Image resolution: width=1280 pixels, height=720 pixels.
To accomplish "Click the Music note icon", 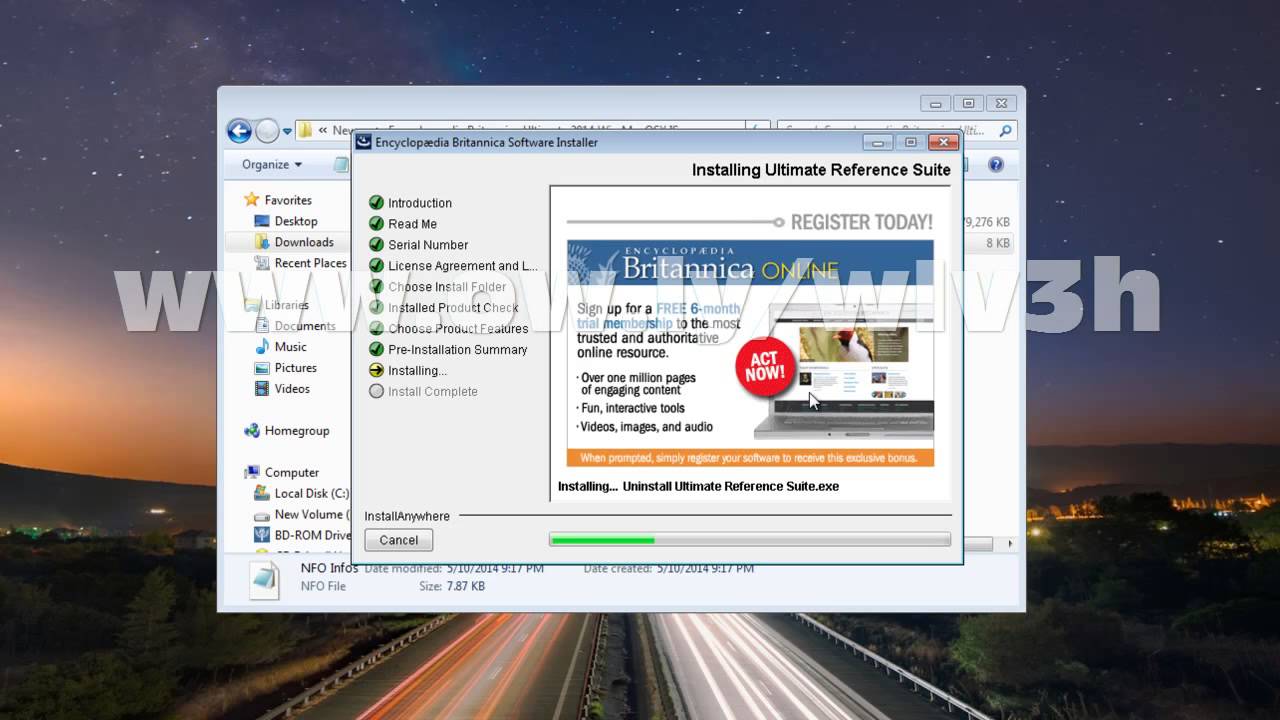I will [x=262, y=347].
